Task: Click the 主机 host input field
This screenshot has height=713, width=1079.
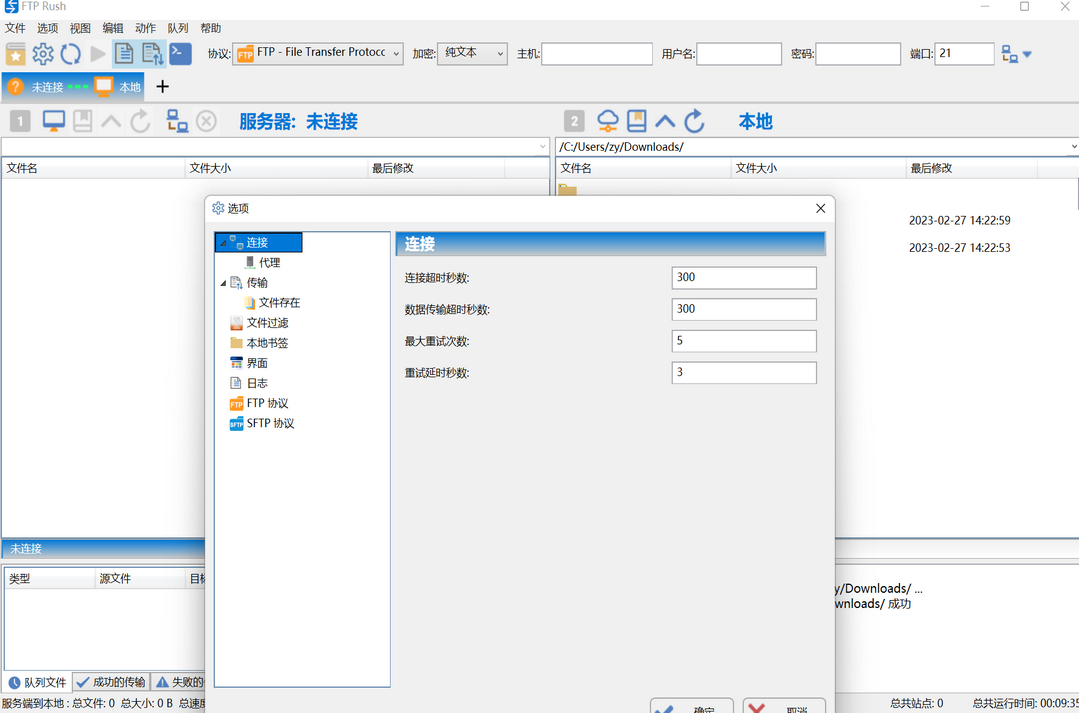Action: [597, 54]
